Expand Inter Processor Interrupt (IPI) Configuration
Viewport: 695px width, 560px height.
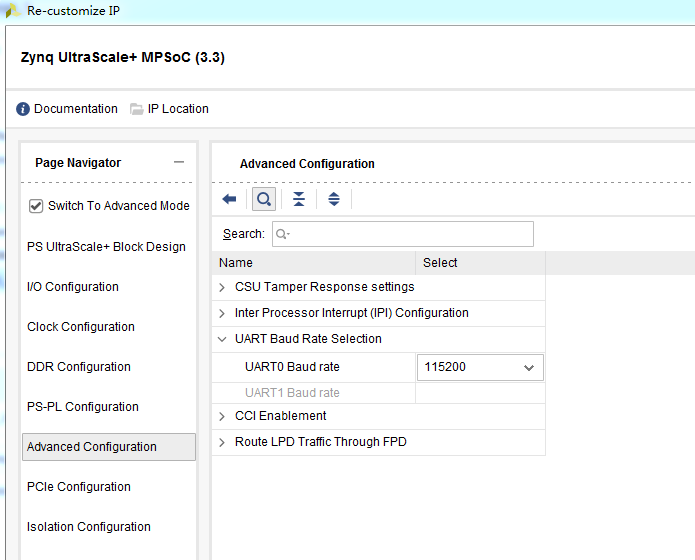click(222, 313)
